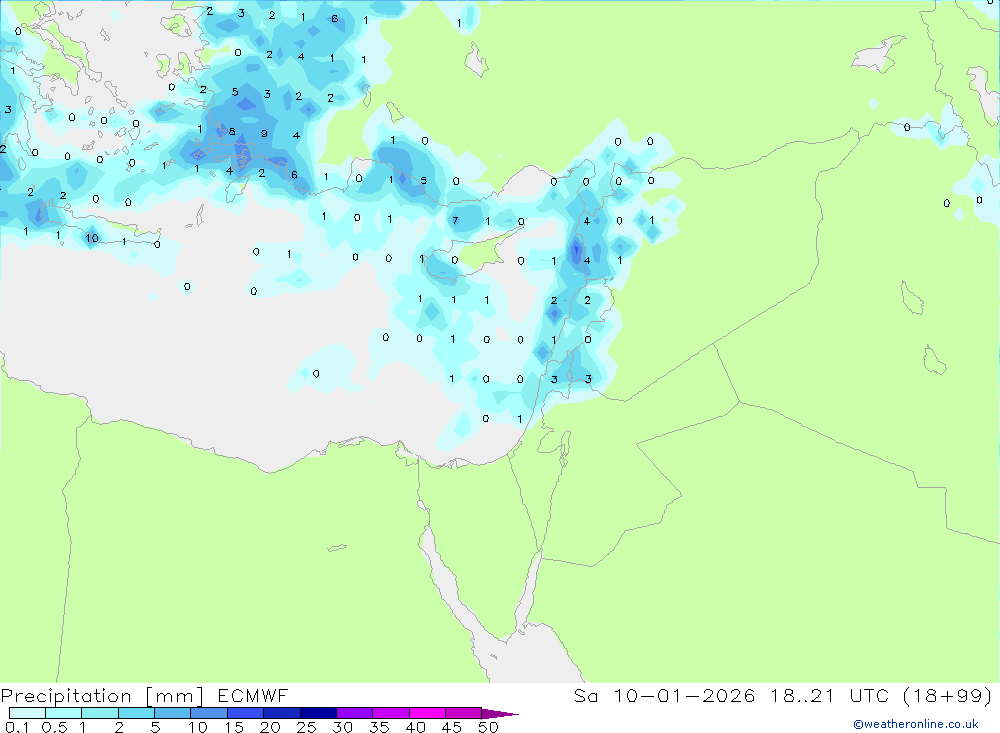Pick the 10–15 mm legend swatch
1000x733 pixels.
point(209,713)
